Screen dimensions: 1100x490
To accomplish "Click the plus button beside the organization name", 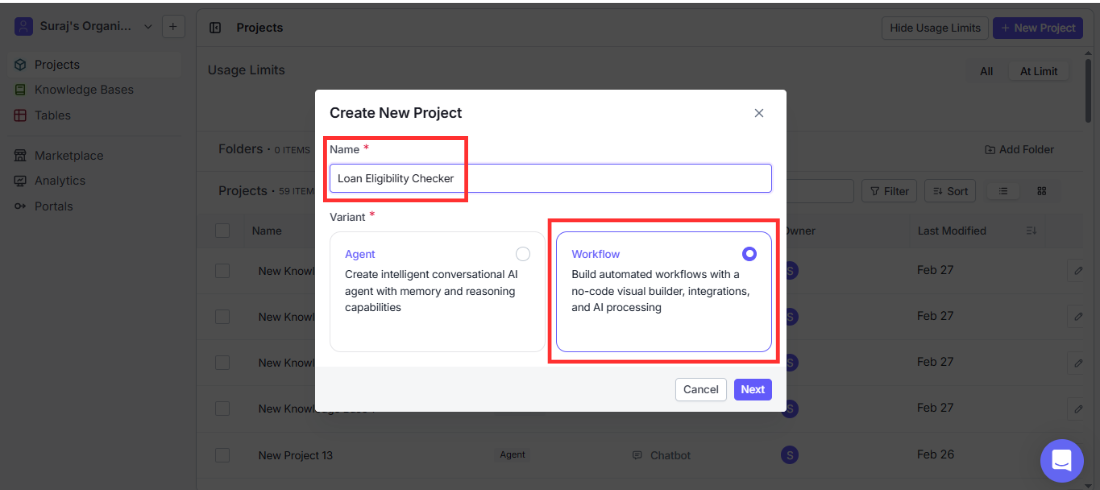I will tap(173, 27).
